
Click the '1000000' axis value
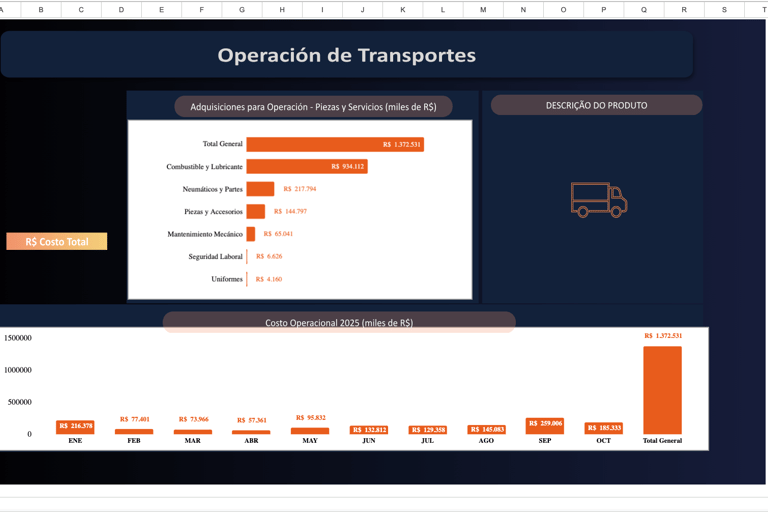click(18, 370)
